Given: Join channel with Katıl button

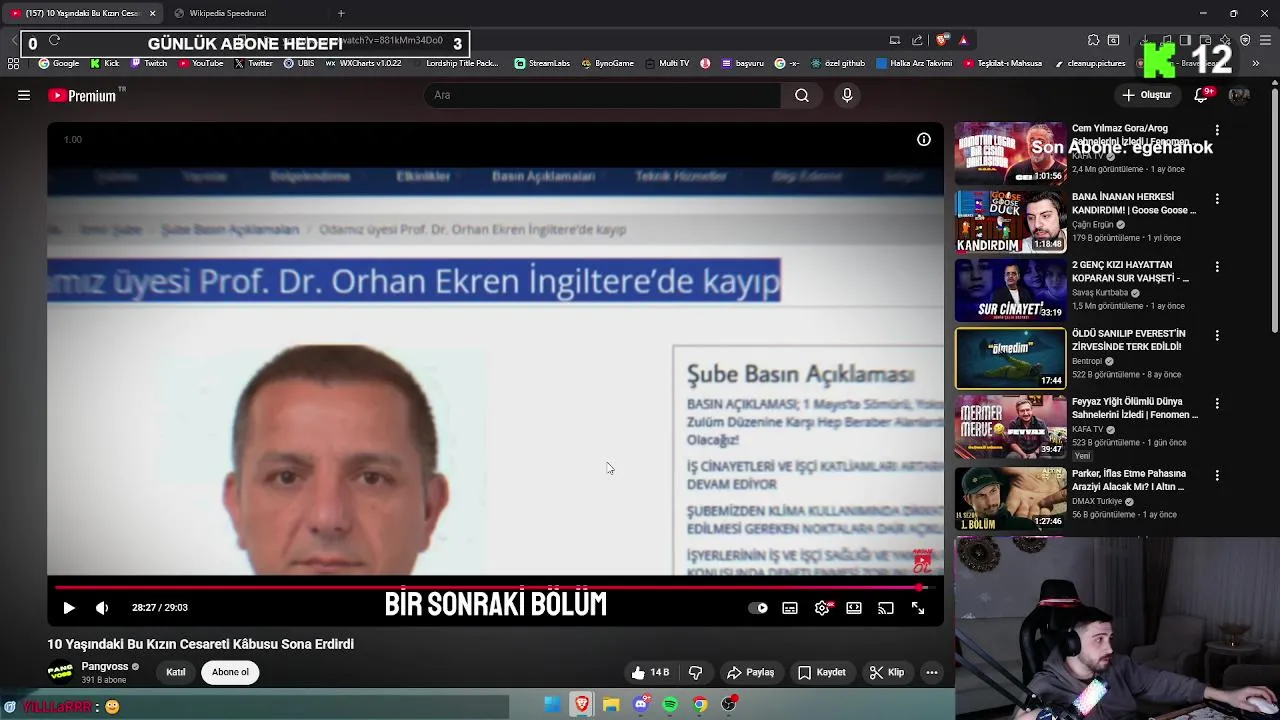Looking at the screenshot, I should coord(176,672).
